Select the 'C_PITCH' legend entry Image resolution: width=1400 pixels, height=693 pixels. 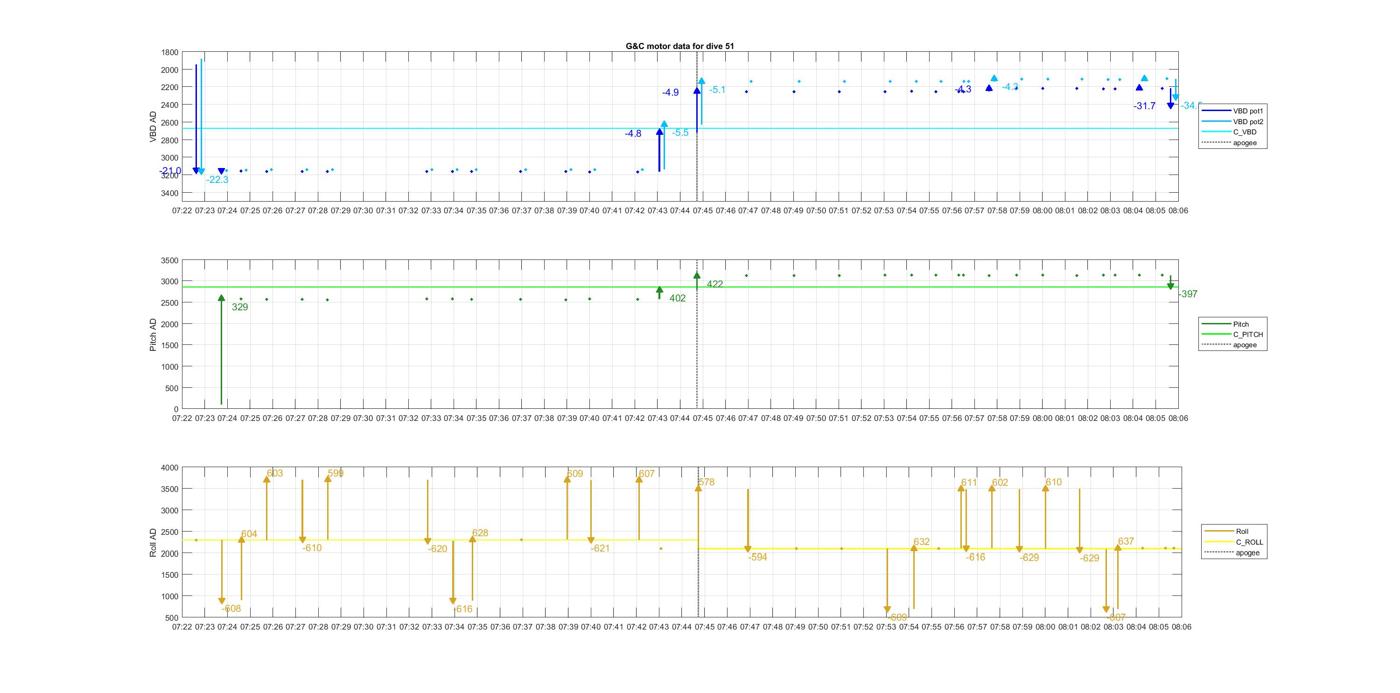[x=1248, y=334]
